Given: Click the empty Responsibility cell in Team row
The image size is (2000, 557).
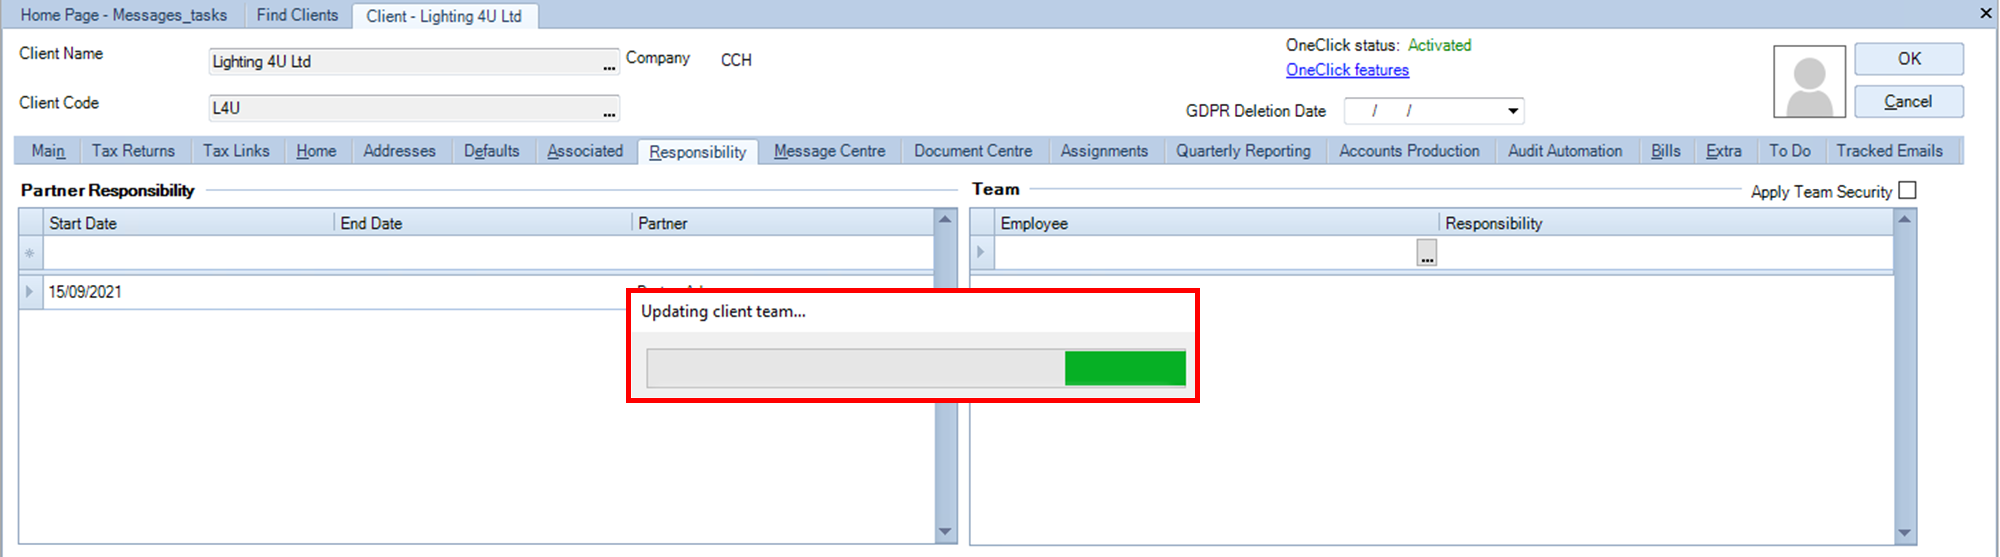Looking at the screenshot, I should tap(1666, 253).
